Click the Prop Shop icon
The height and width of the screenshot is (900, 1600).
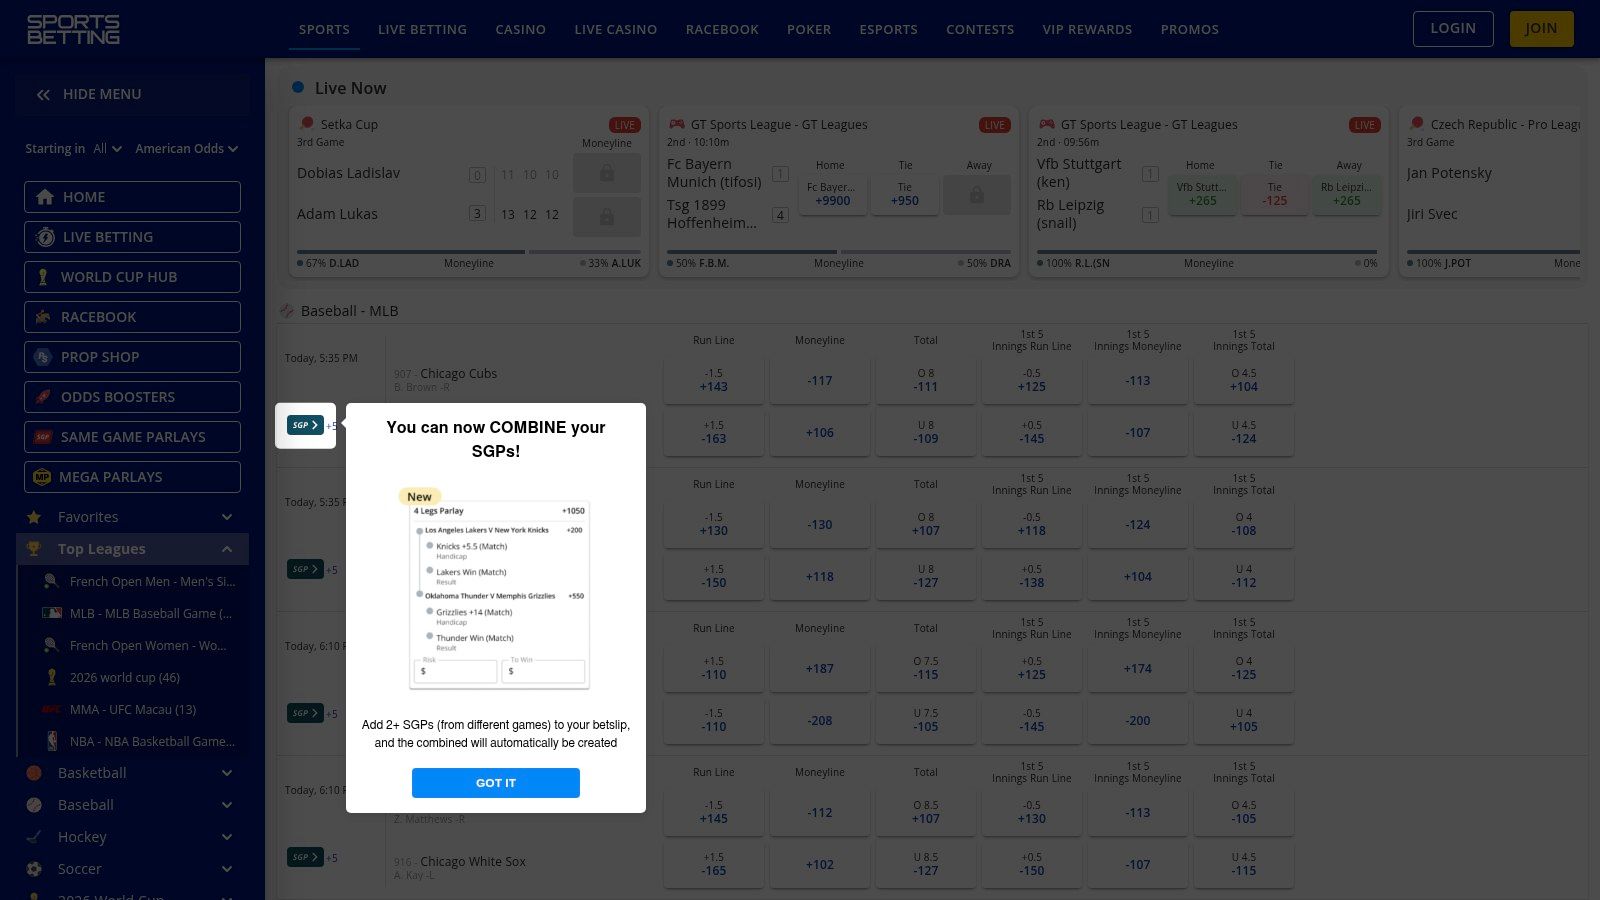[x=43, y=357]
